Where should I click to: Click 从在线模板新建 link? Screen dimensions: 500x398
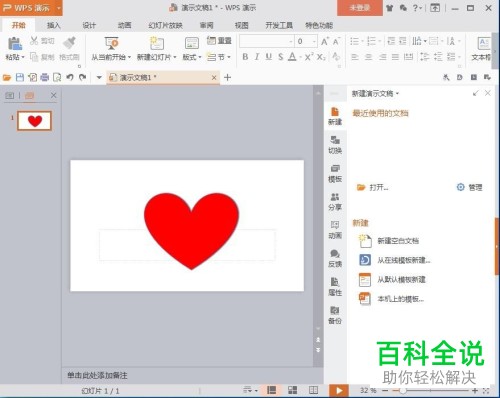[x=394, y=260]
